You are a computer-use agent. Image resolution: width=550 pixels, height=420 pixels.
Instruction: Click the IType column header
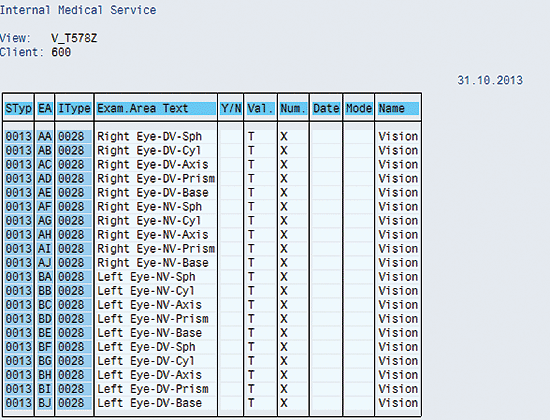(74, 108)
